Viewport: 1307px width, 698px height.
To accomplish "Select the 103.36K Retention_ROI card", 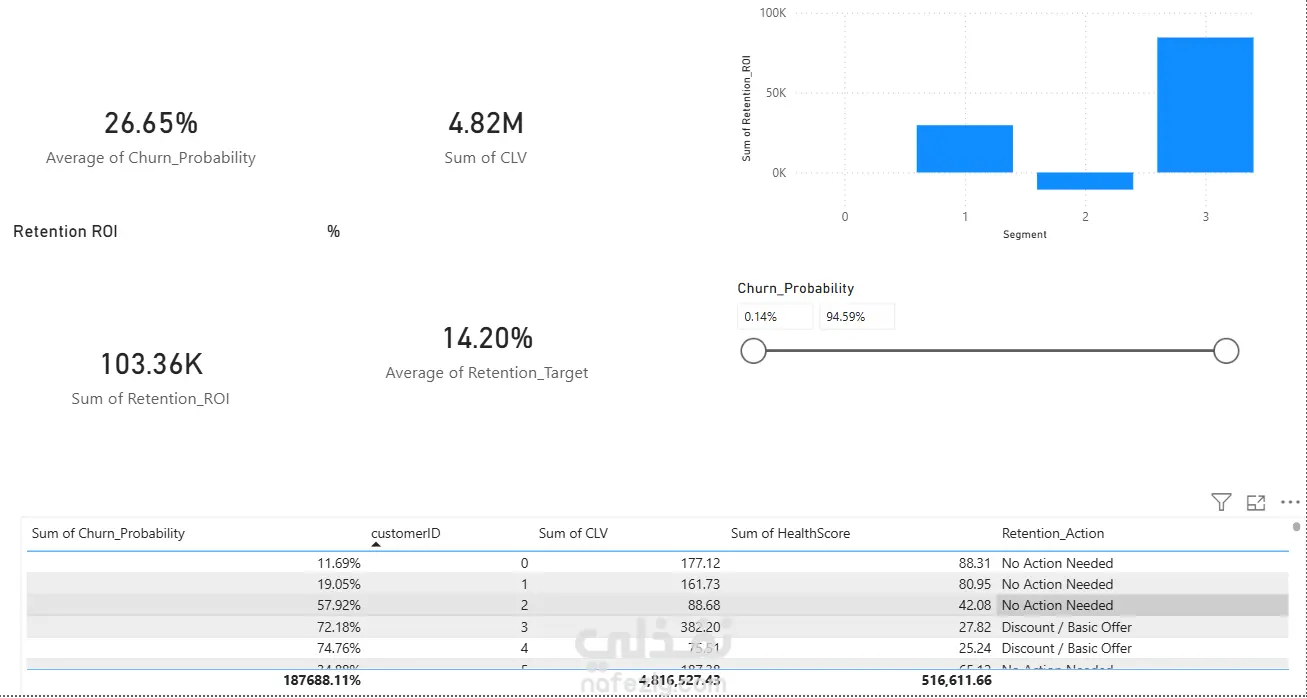I will click(x=151, y=378).
